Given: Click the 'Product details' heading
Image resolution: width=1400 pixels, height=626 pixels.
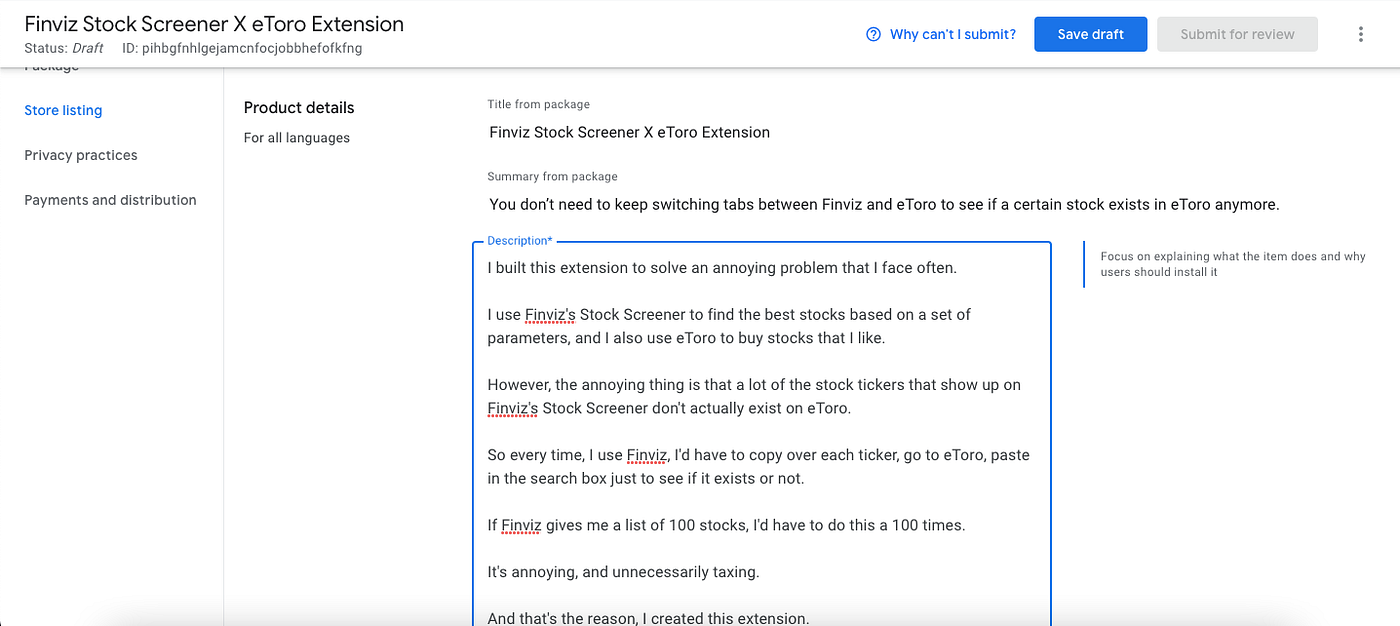Looking at the screenshot, I should (x=299, y=108).
